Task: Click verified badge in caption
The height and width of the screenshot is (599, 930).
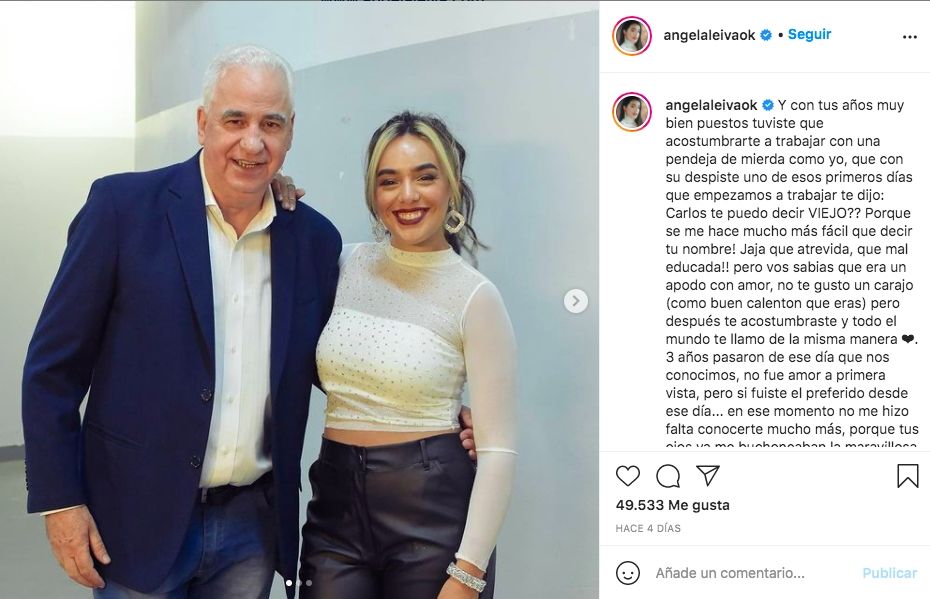Action: (767, 105)
